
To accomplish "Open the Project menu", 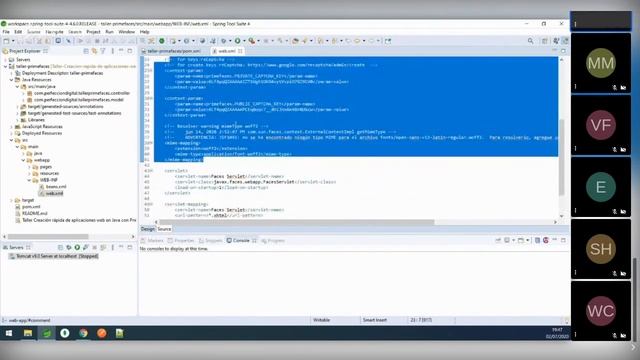I will (x=93, y=32).
